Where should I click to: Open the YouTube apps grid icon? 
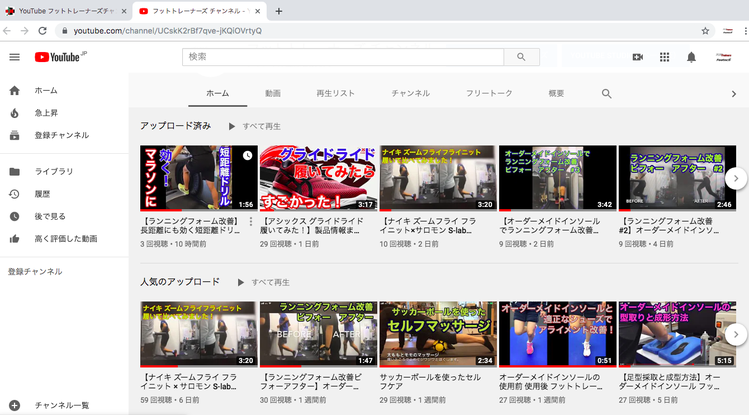664,57
